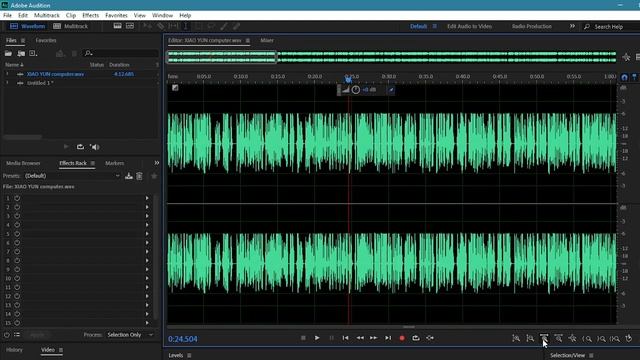
Task: Zoom to selection icon
Action: click(x=615, y=338)
